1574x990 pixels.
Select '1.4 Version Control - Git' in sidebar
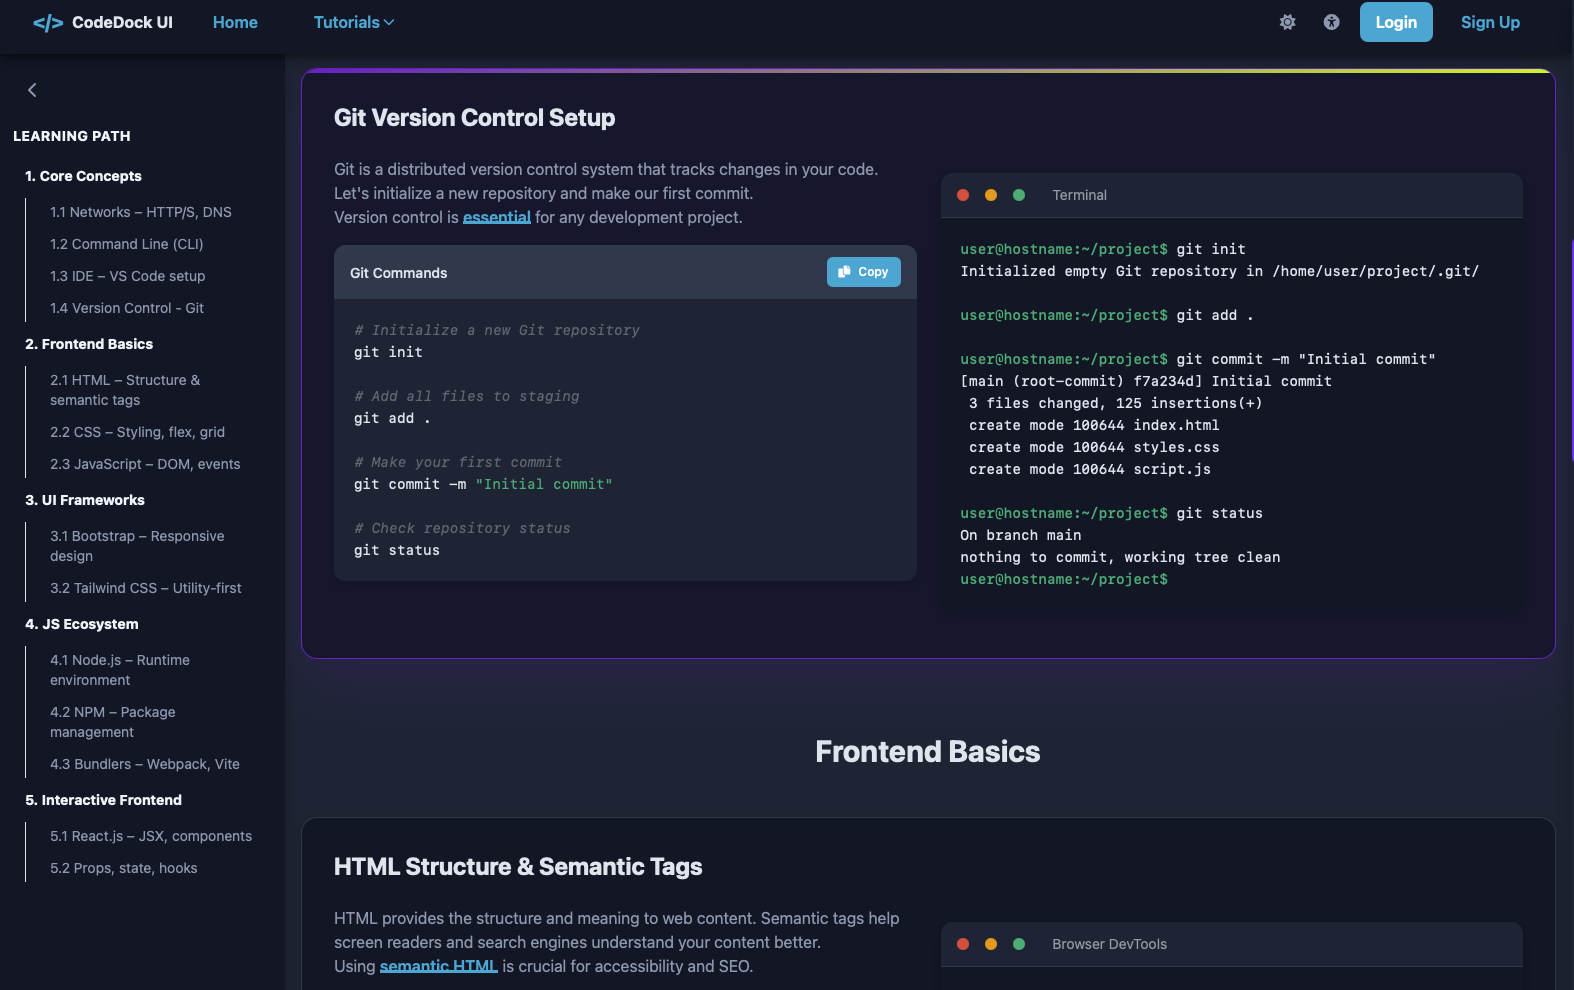coord(127,308)
